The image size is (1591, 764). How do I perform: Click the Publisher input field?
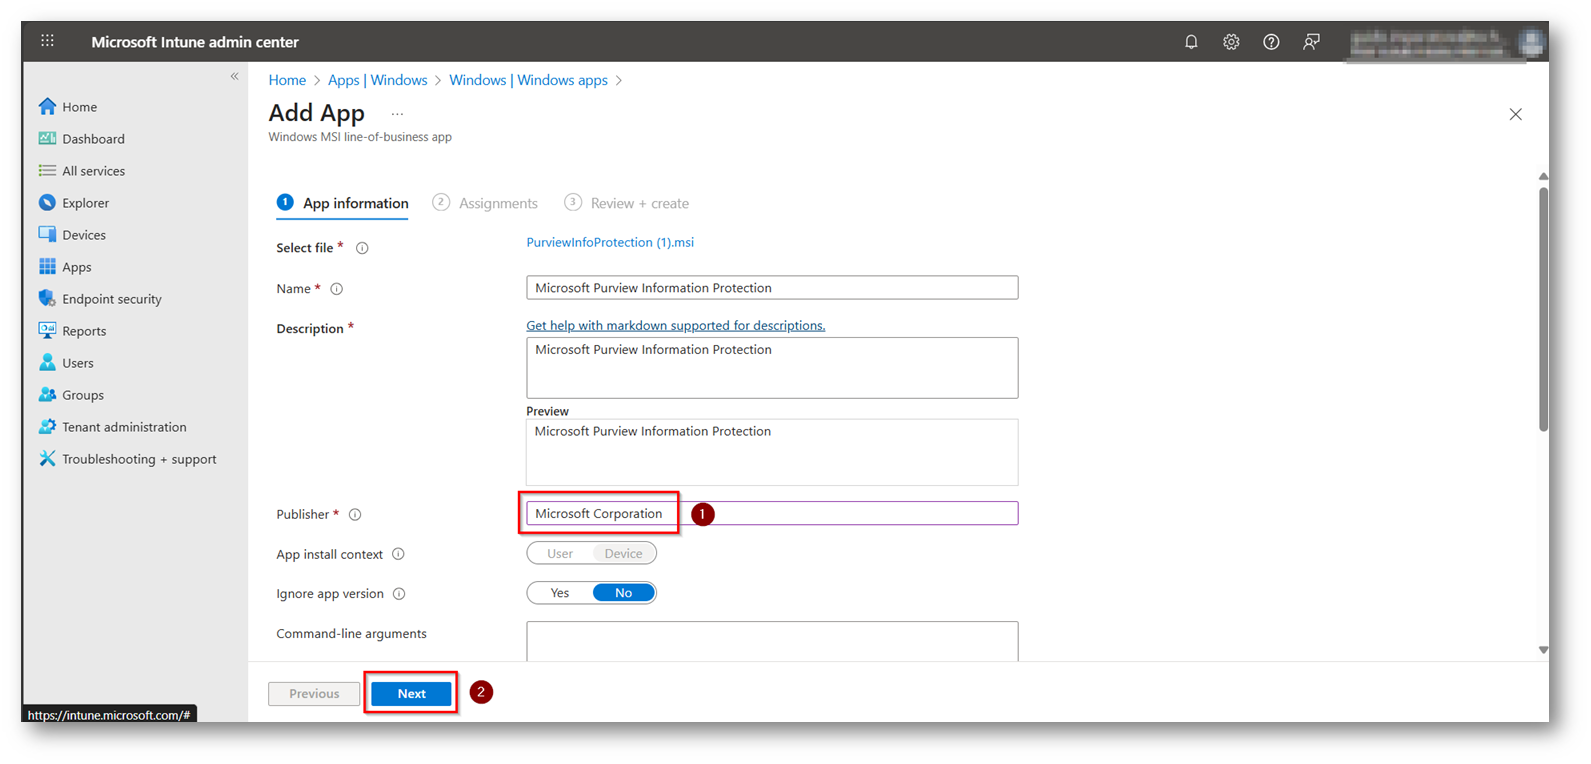772,513
